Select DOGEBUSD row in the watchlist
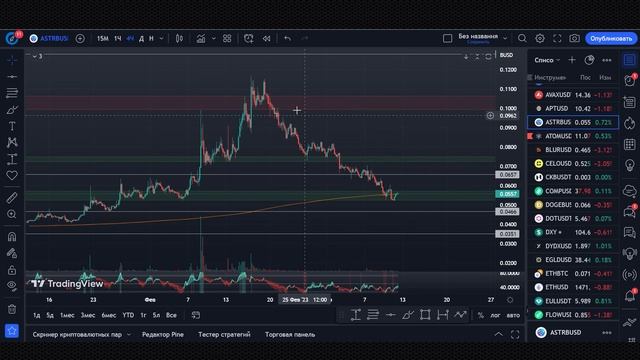640x360 pixels. [573, 204]
